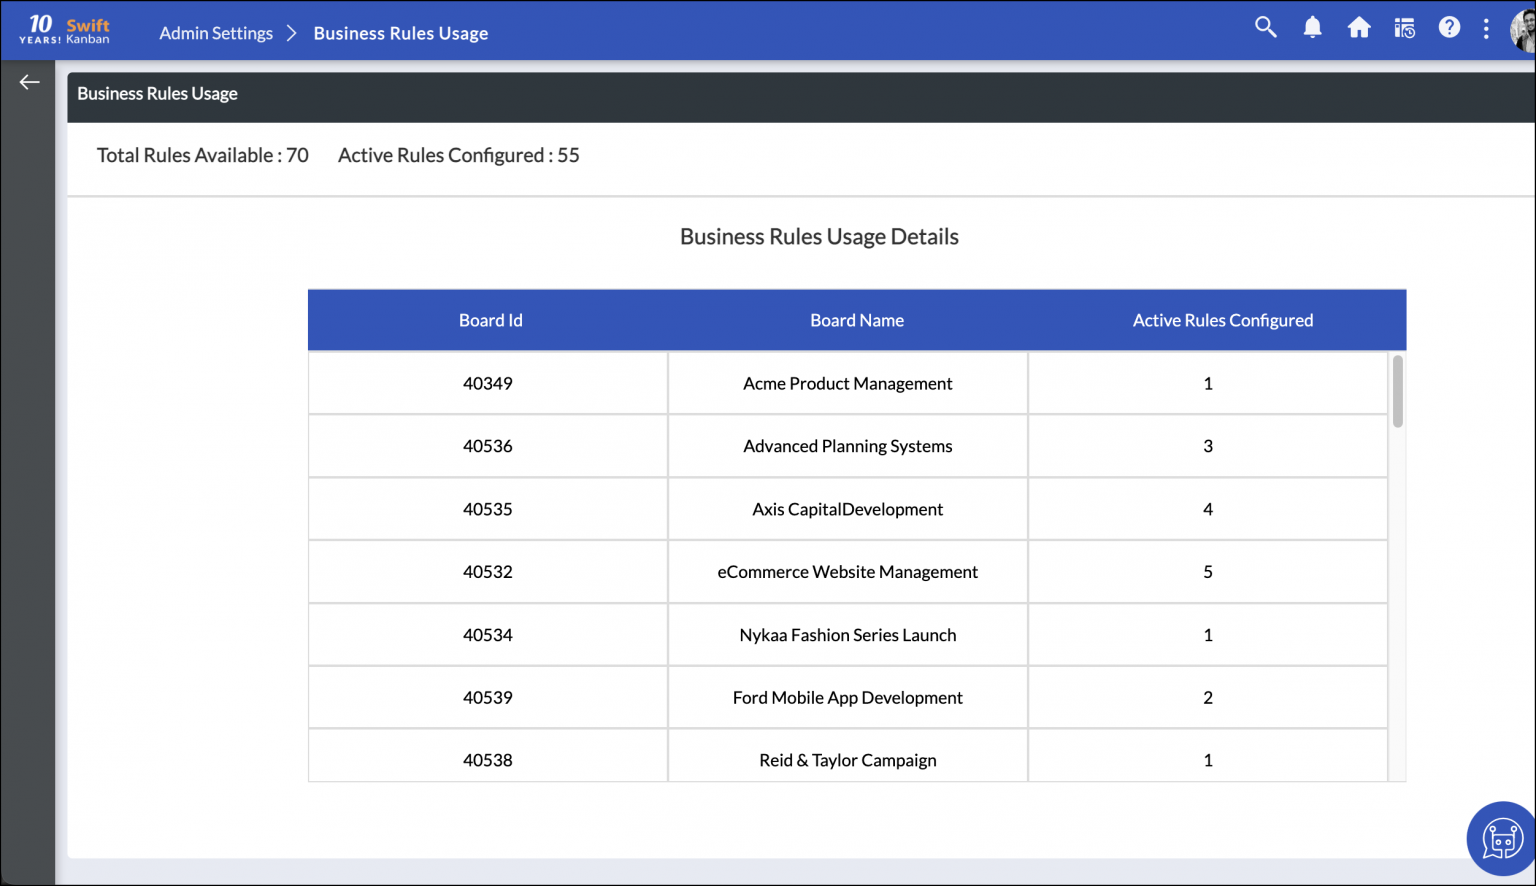View notifications via the bell icon
The height and width of the screenshot is (886, 1536).
[1312, 27]
